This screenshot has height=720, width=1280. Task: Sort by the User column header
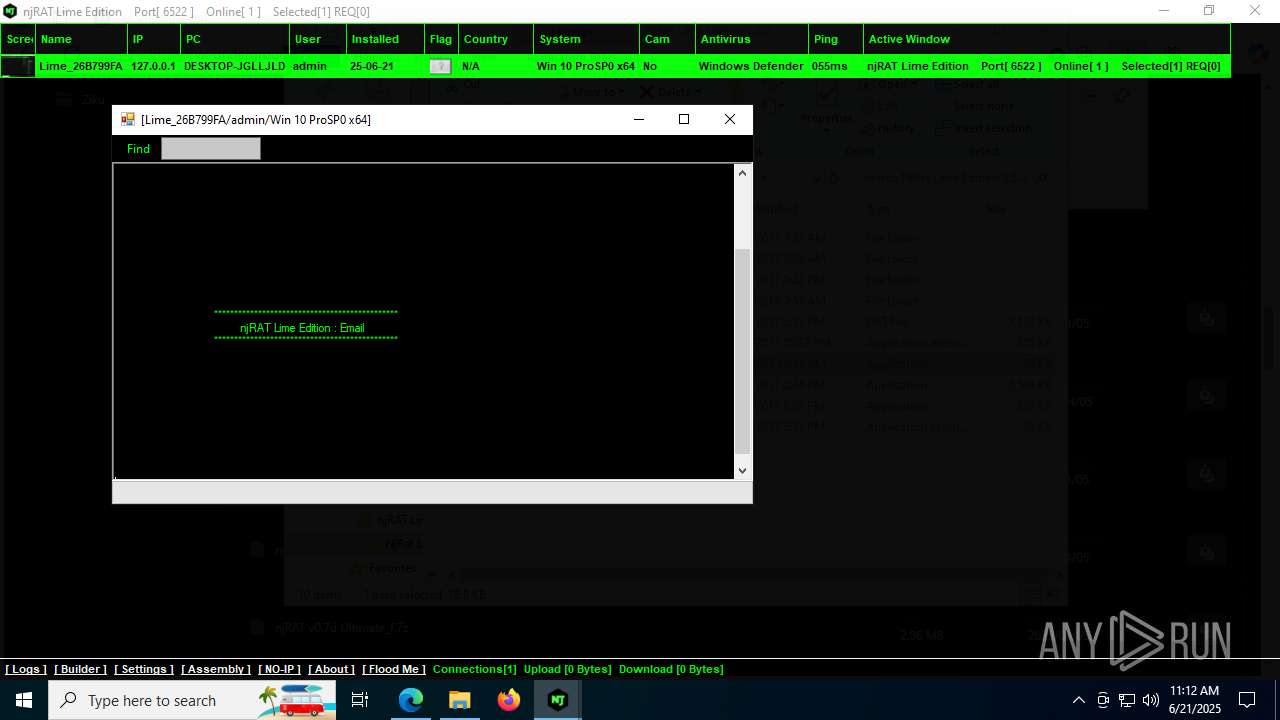tap(318, 39)
